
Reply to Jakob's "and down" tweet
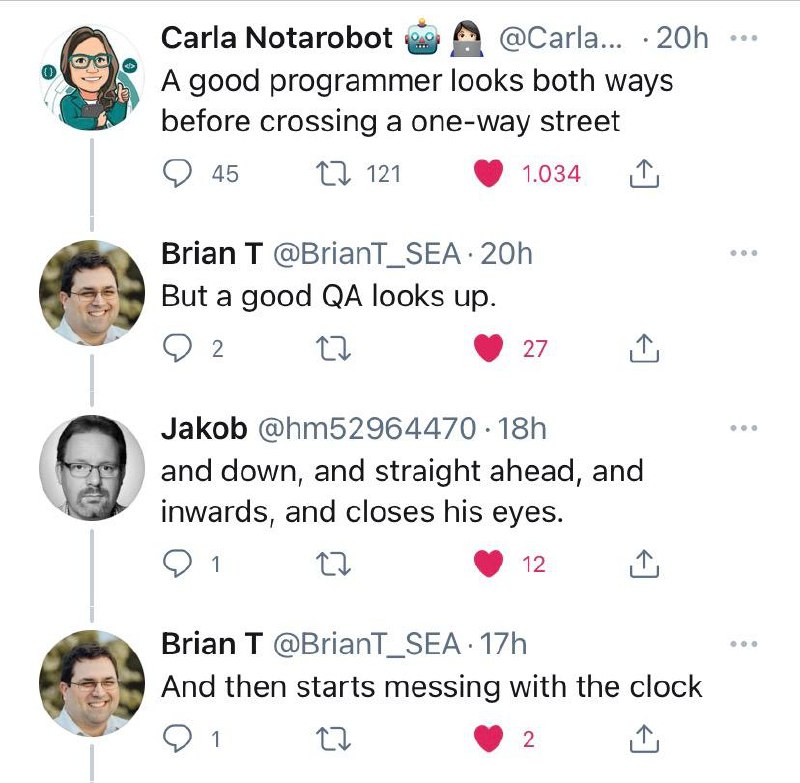pyautogui.click(x=177, y=564)
